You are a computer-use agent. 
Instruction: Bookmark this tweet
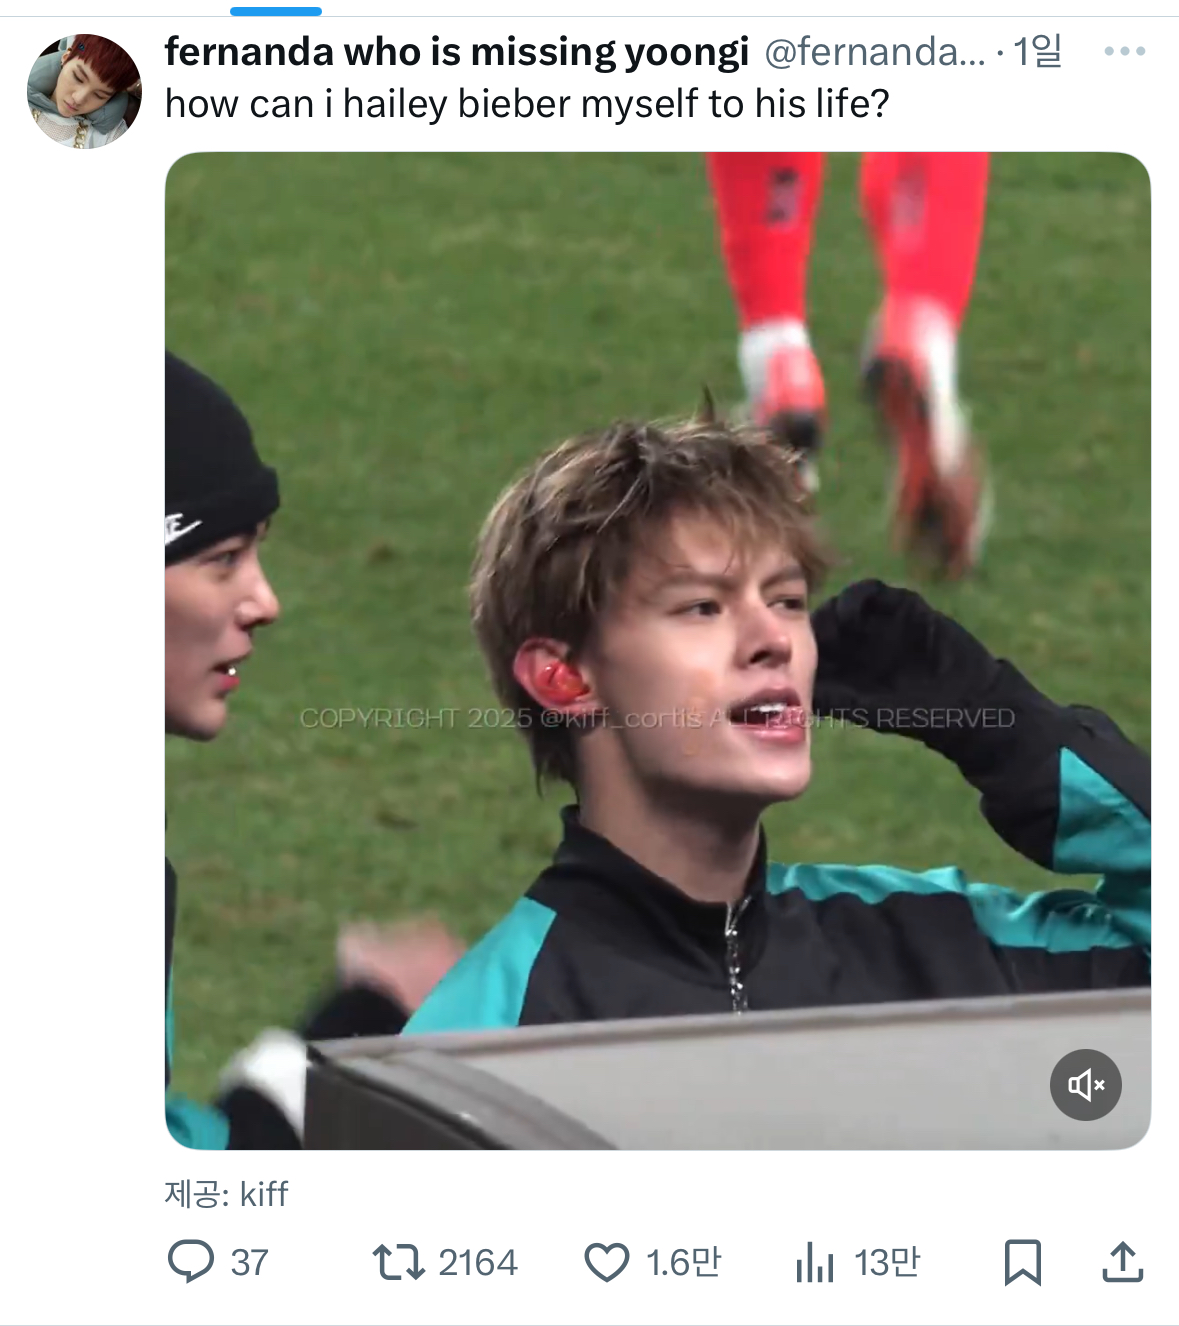tap(1022, 1262)
